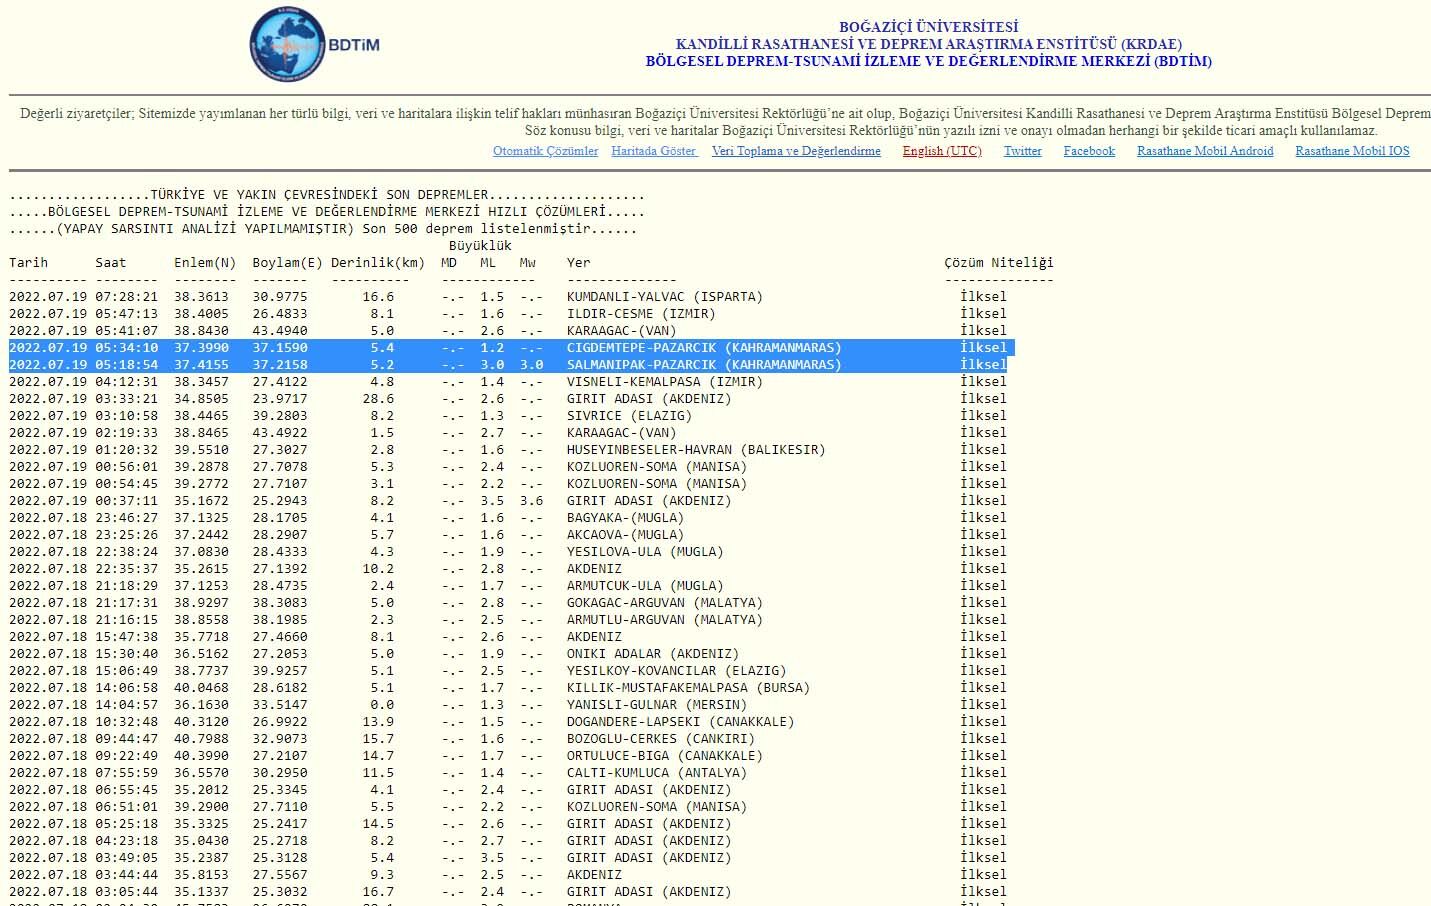Screen dimensions: 1431x906
Task: Click ARMUTCUK-ULA (MUGLA) location text
Action: point(645,586)
